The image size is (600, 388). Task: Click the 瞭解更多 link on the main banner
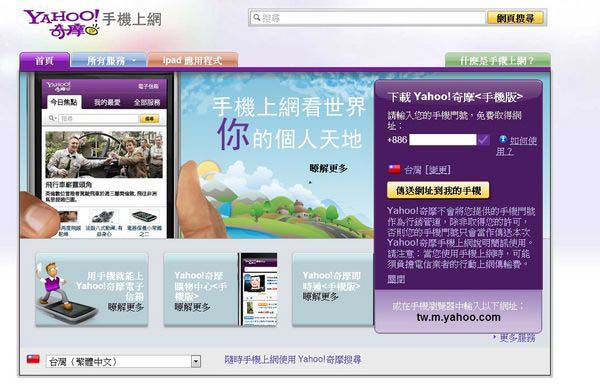pos(328,168)
